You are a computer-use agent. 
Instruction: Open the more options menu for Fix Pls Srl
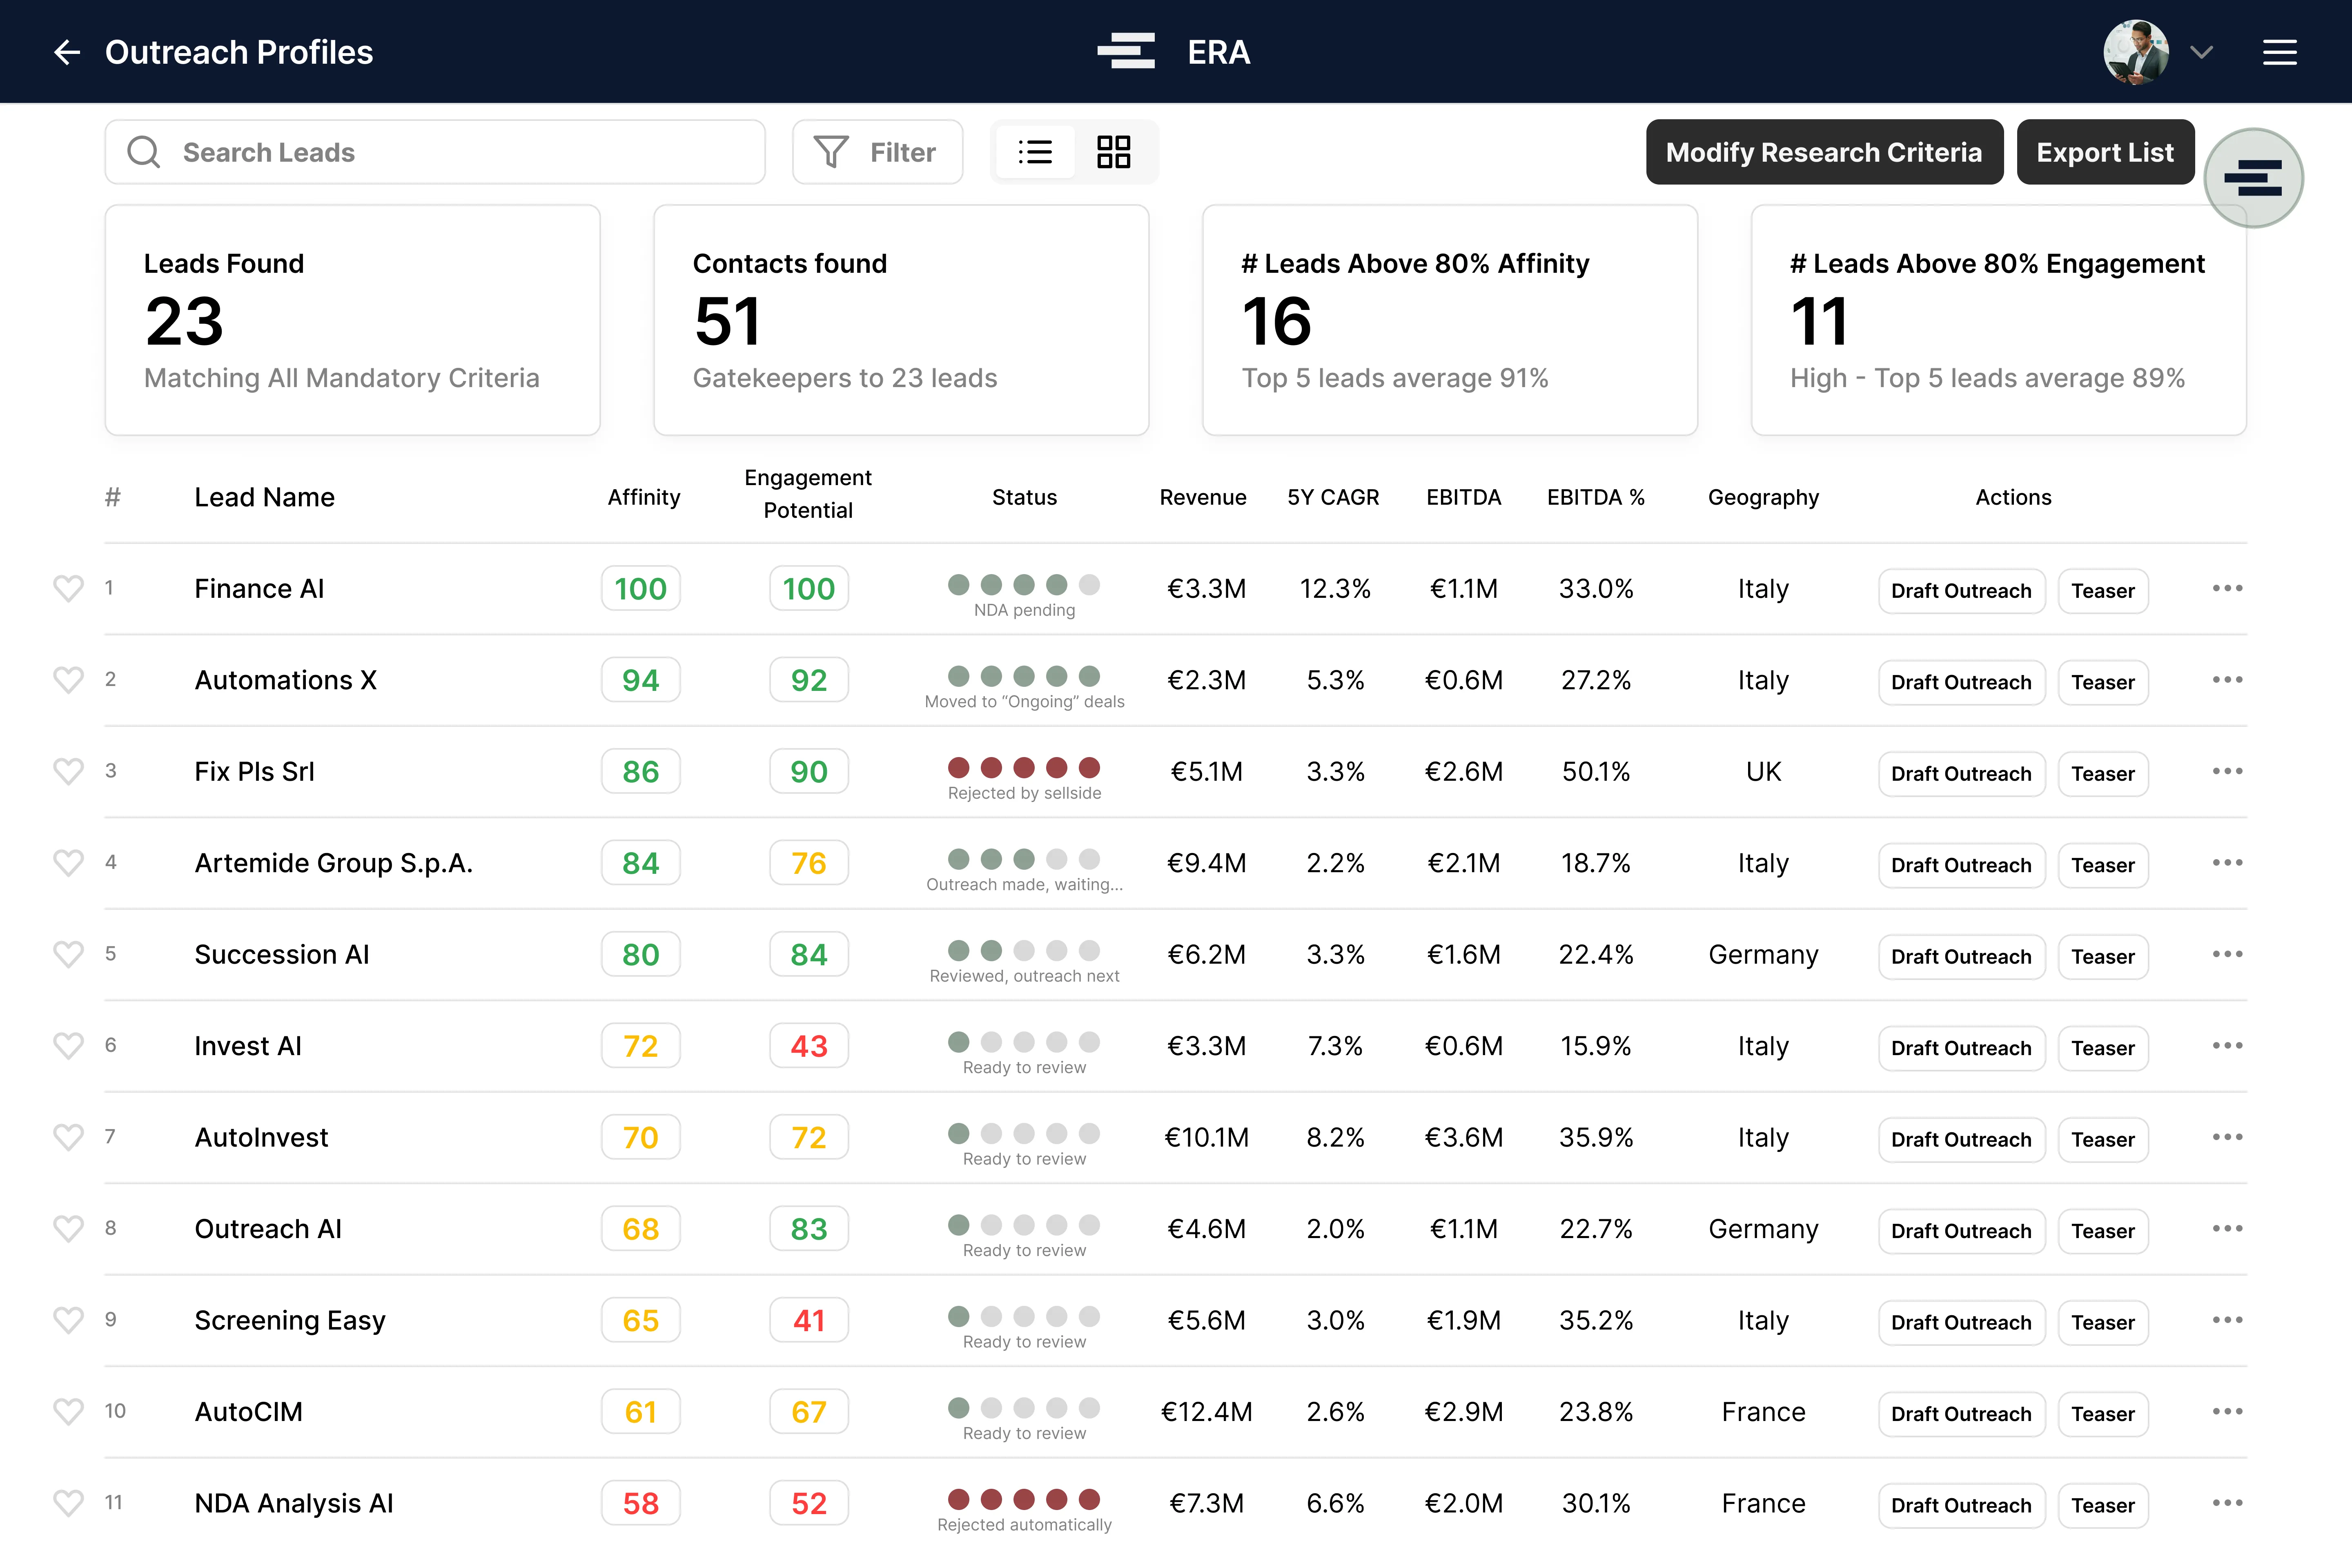point(2227,771)
